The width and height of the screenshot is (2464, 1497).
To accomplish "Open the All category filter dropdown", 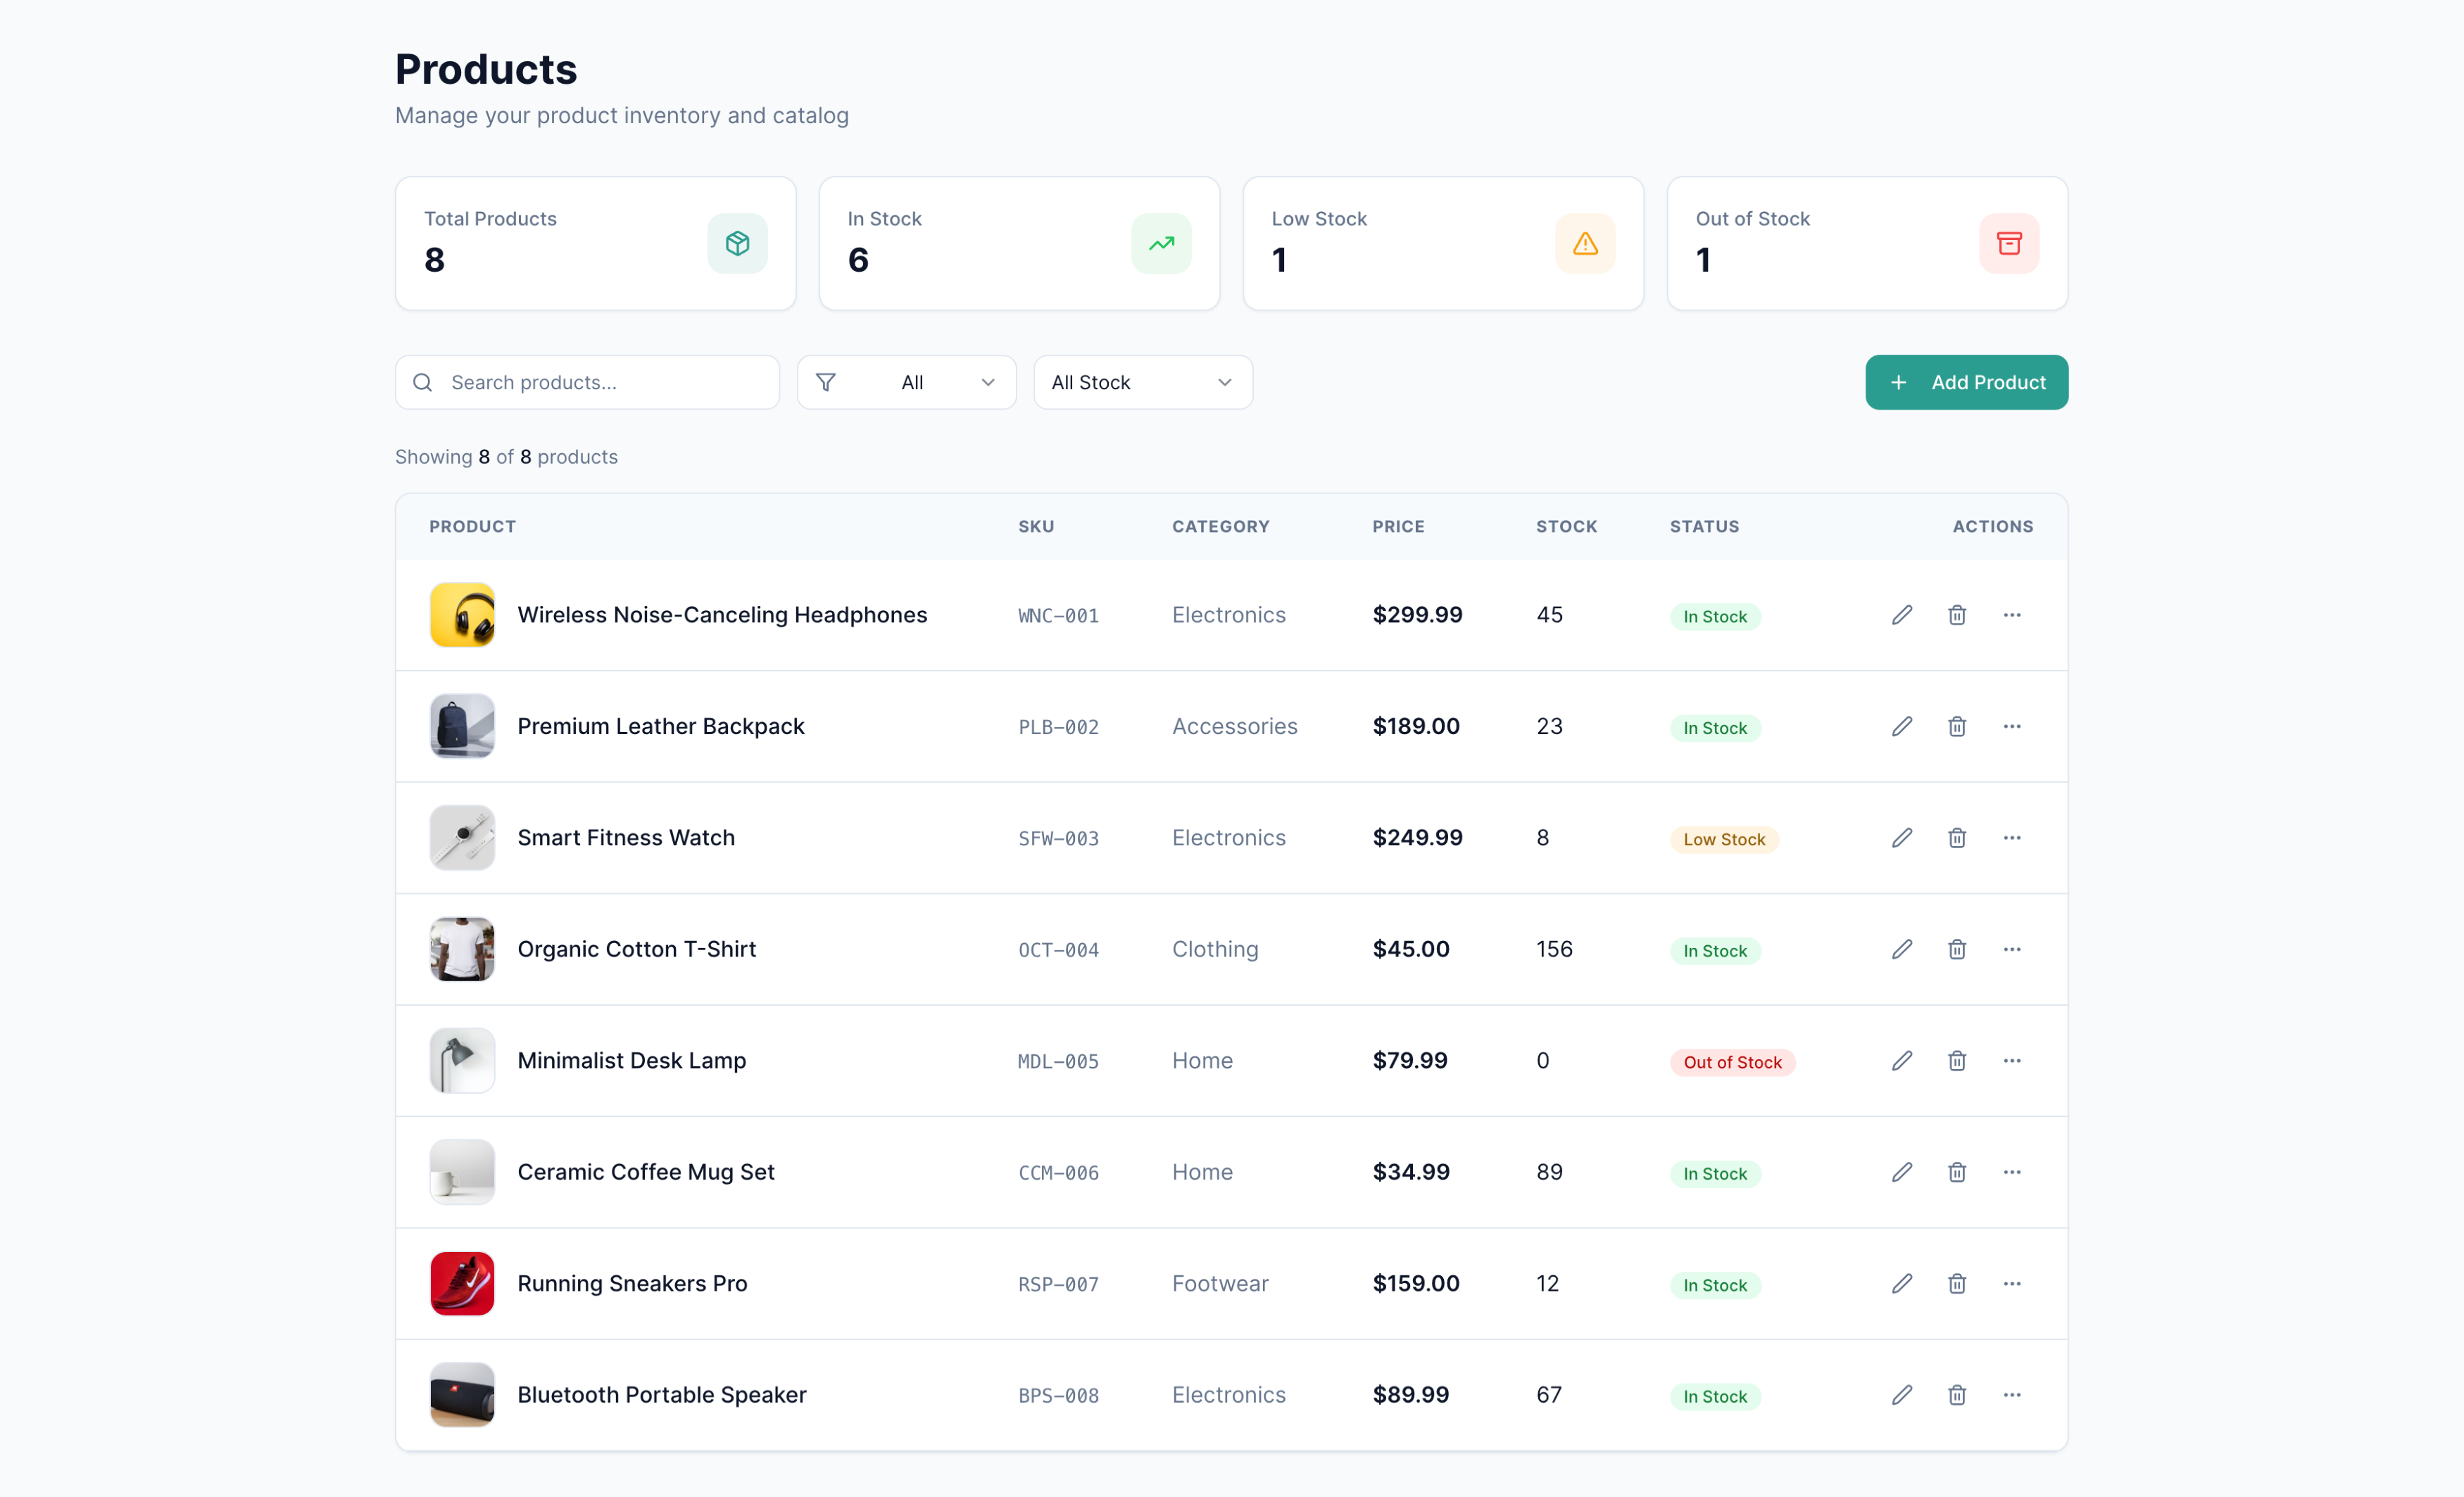I will 906,382.
